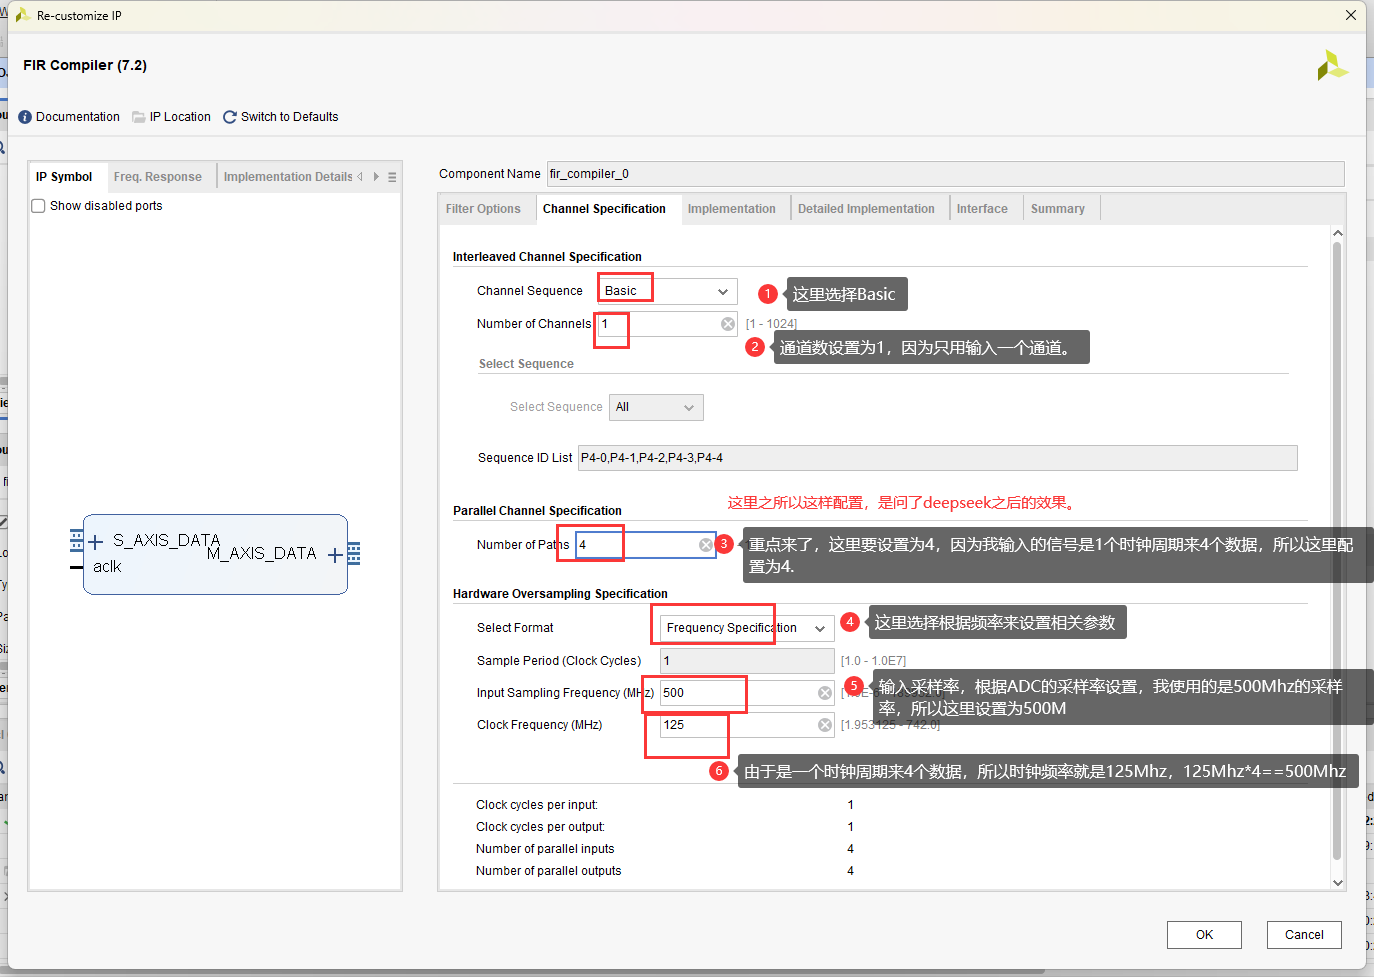
Task: Open the Select Sequence All dropdown
Action: (656, 407)
